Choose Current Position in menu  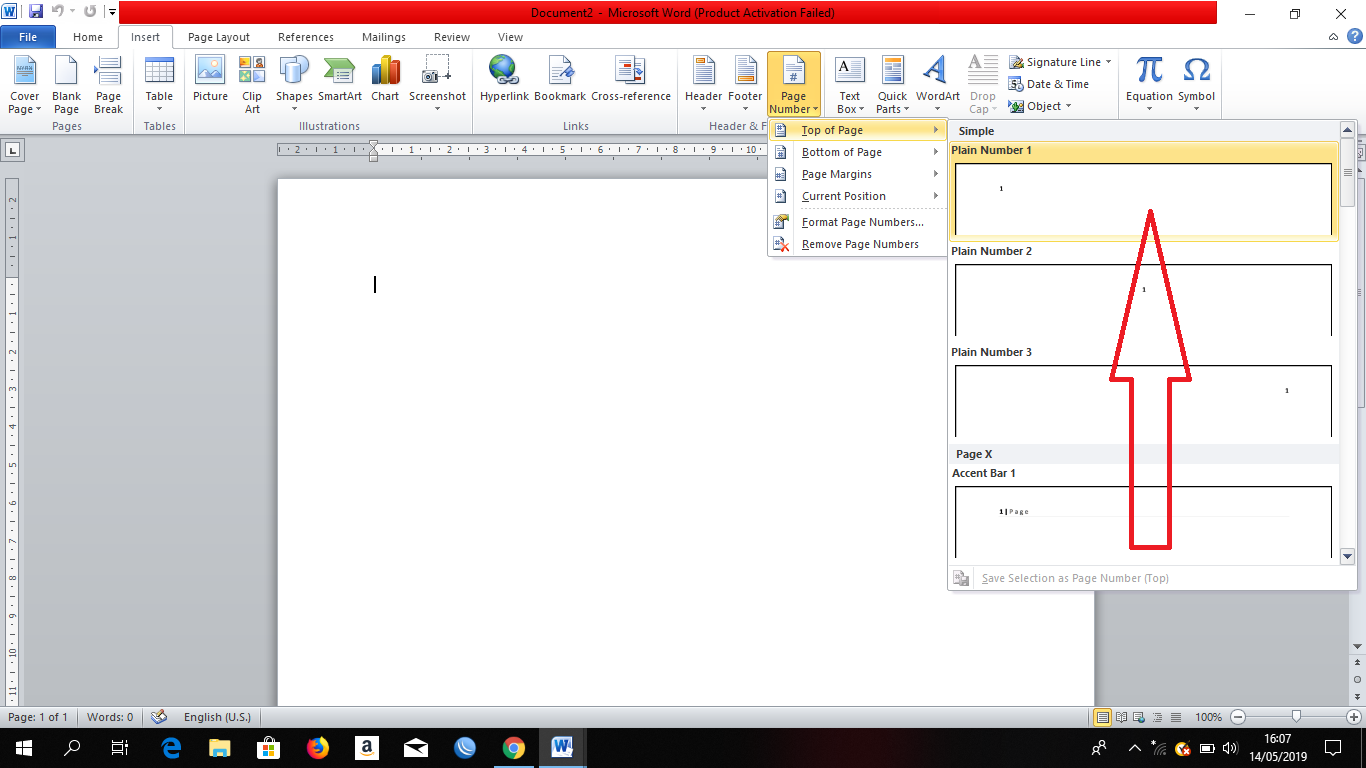[857, 196]
